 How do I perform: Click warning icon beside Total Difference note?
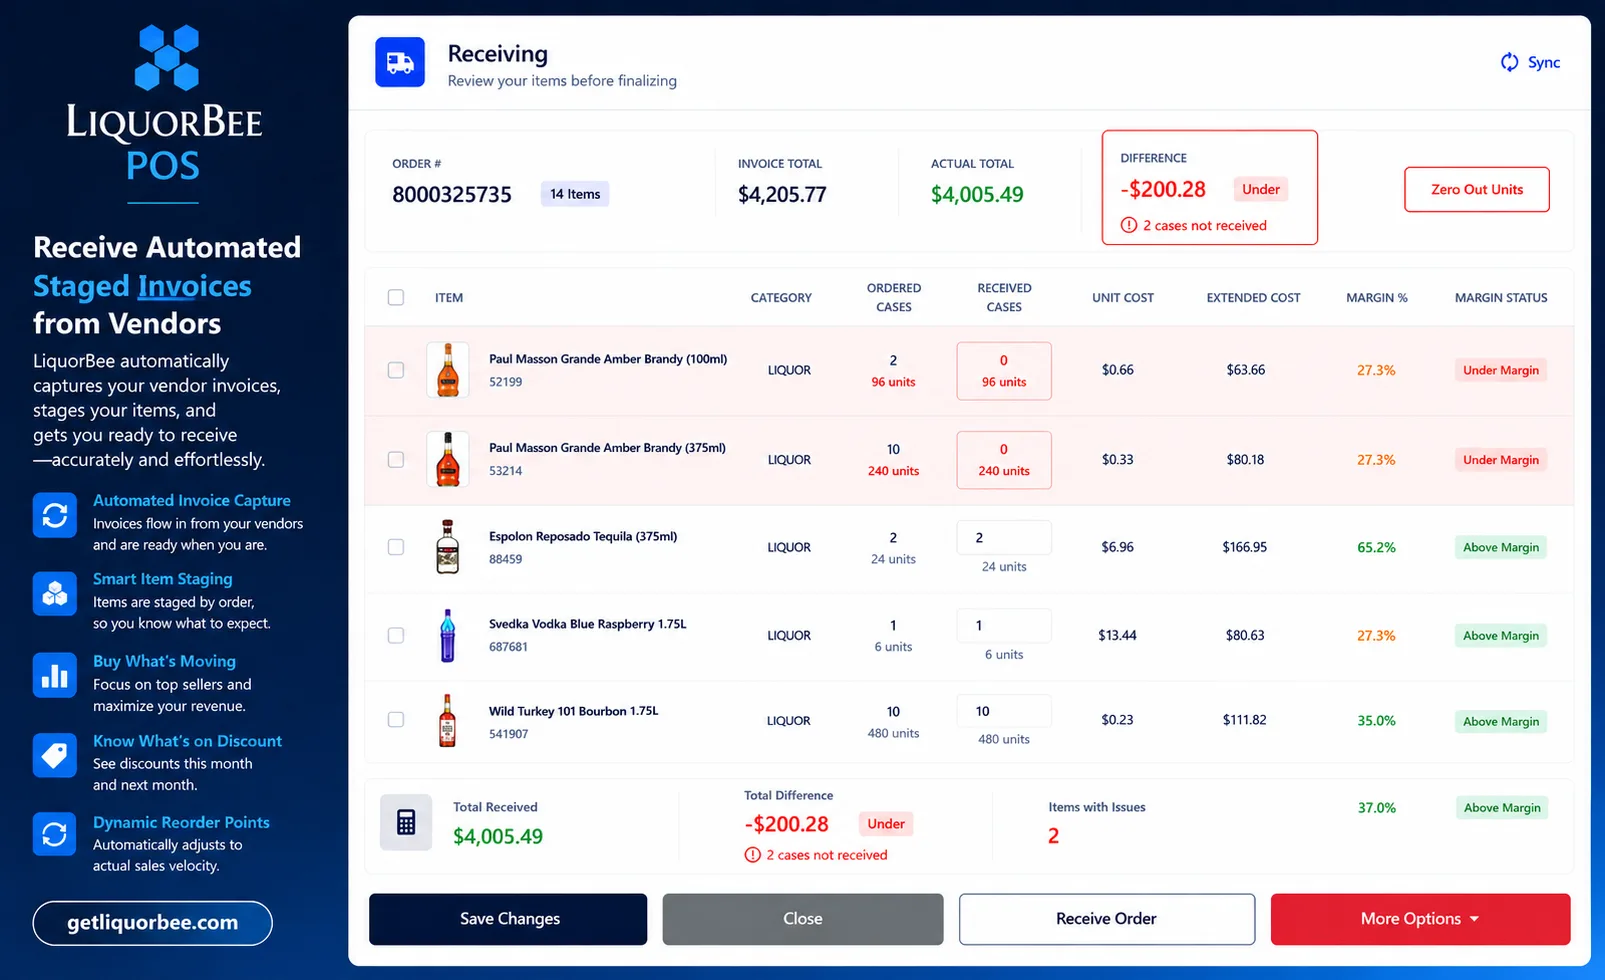point(753,855)
